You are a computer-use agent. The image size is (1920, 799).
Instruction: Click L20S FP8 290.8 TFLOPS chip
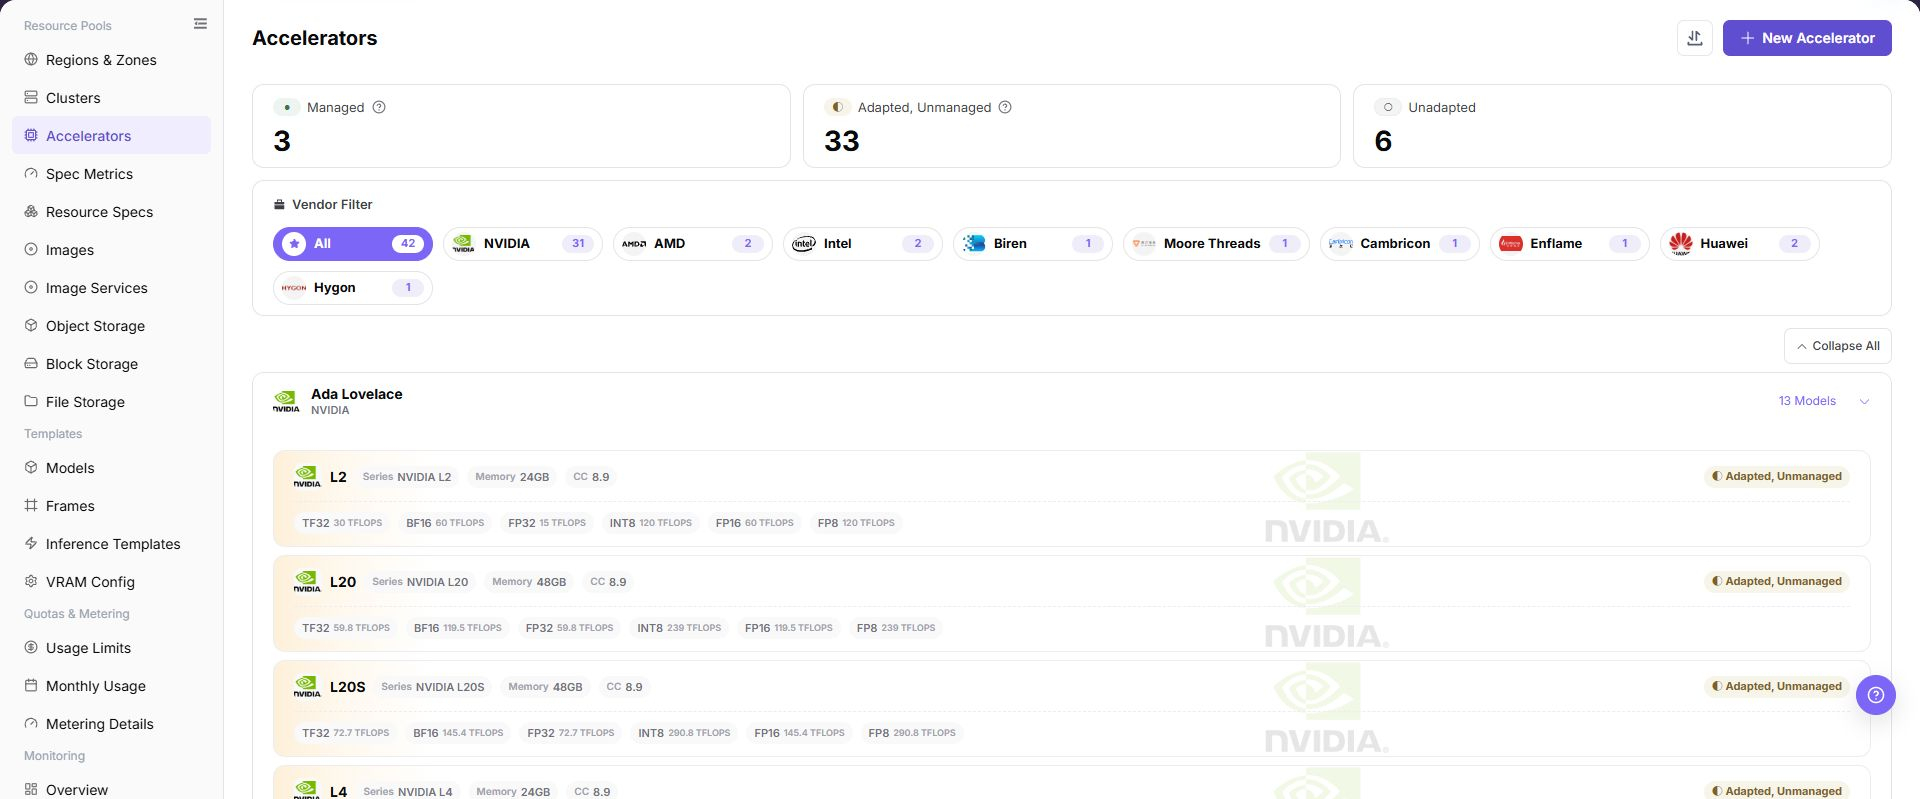pos(912,733)
